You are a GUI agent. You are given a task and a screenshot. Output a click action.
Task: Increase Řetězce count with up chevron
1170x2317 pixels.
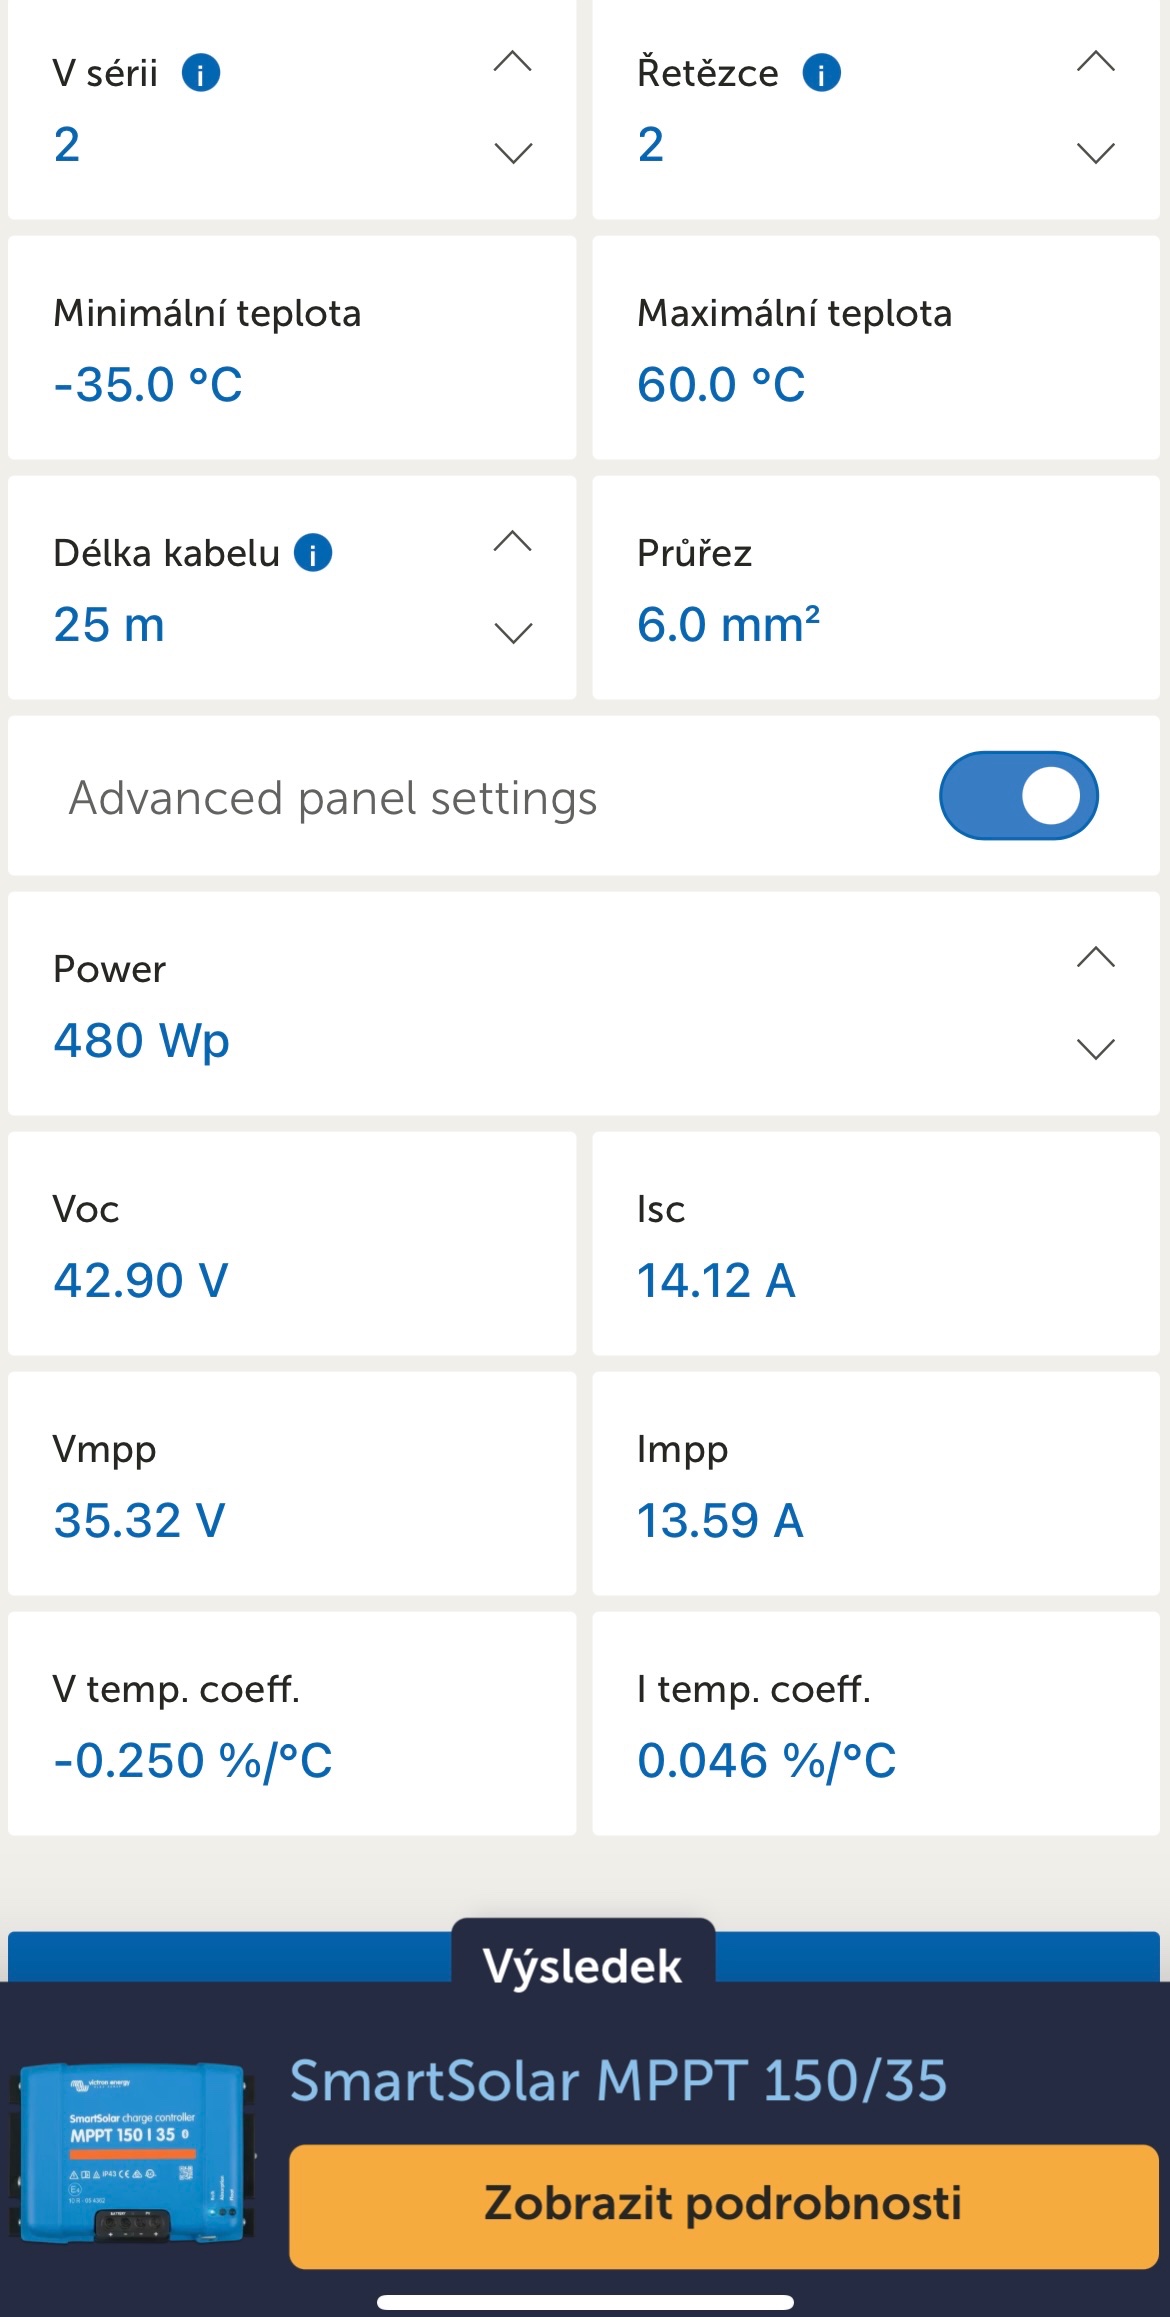[x=1096, y=62]
